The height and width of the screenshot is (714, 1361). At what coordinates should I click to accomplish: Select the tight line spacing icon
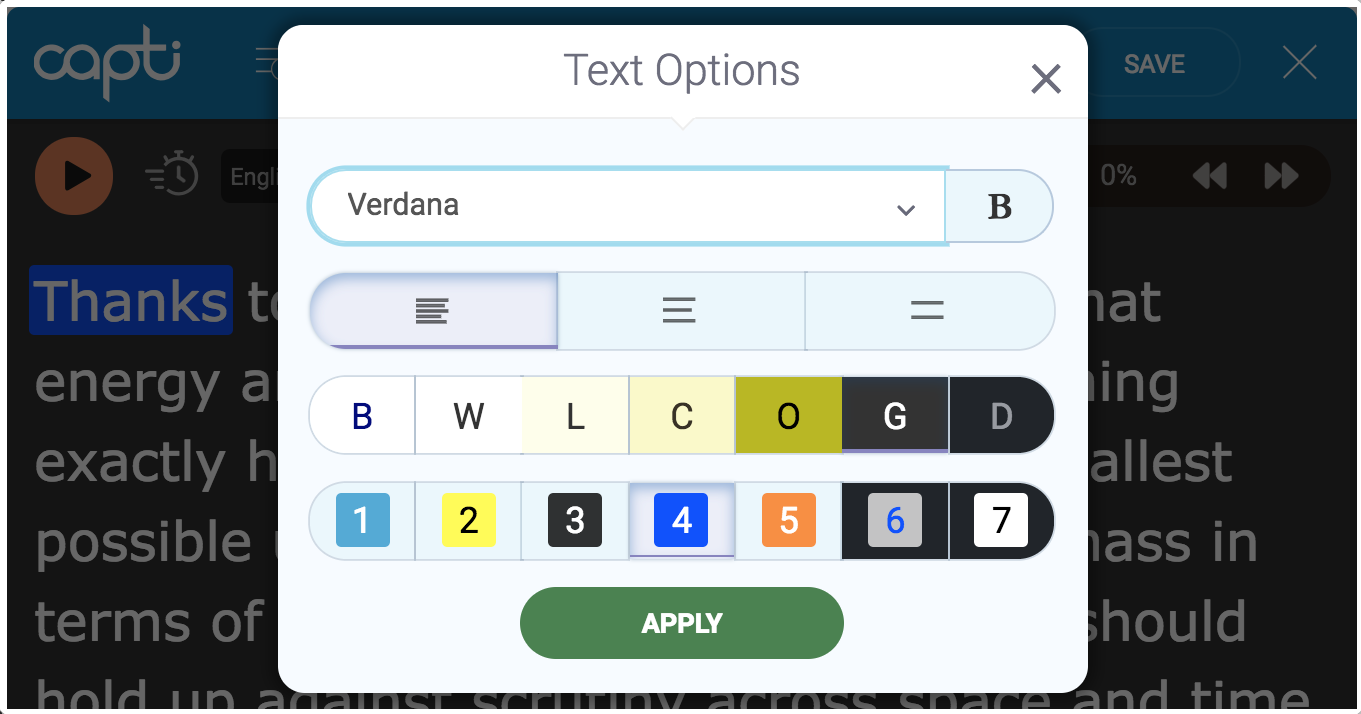click(x=432, y=311)
